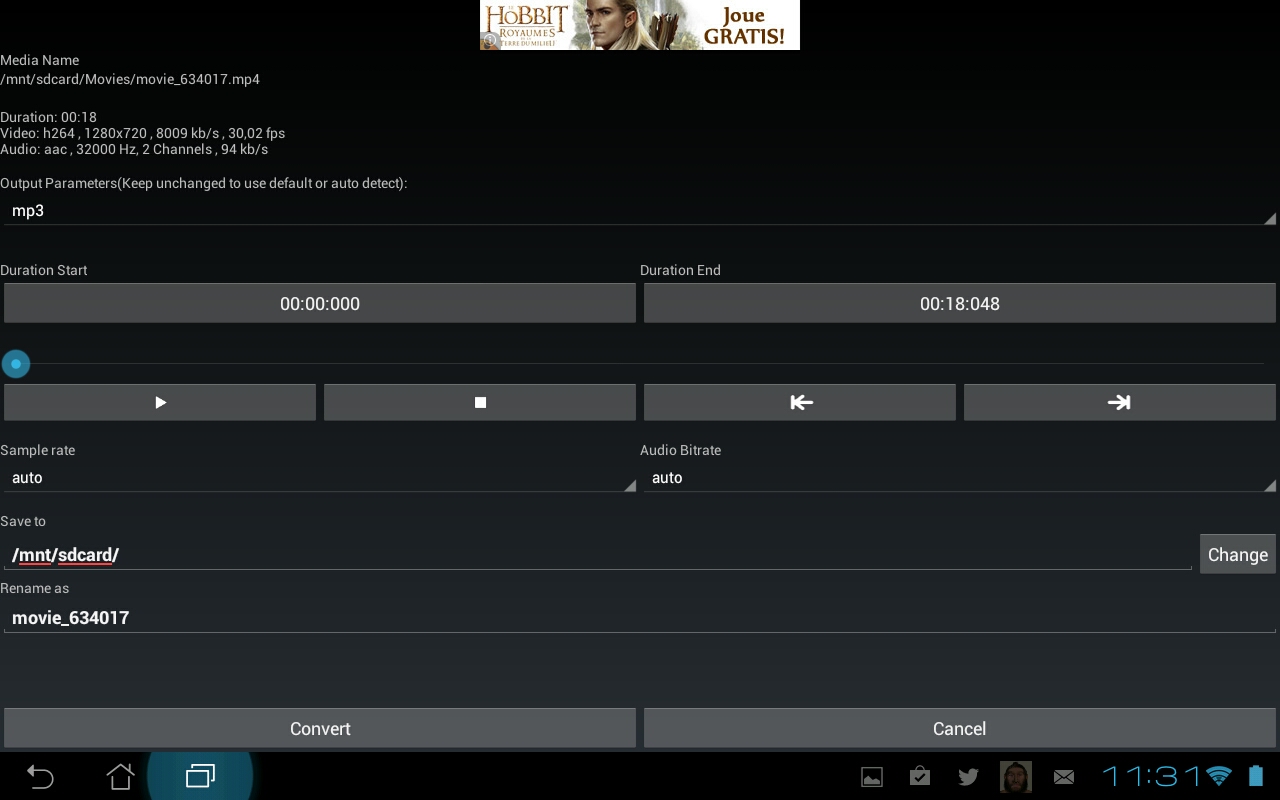Tap the Duration Start time button

(320, 303)
